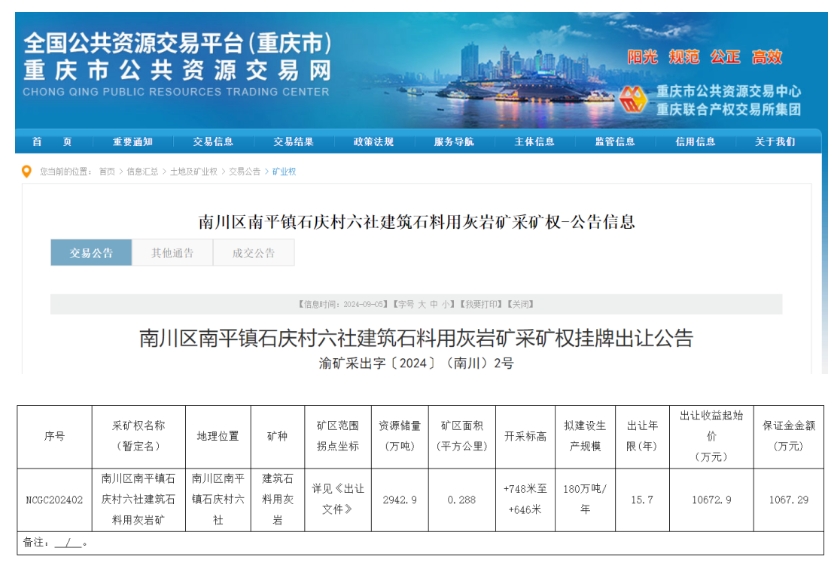Open the 关于我们 page
Screen dimensions: 838x565
click(775, 142)
